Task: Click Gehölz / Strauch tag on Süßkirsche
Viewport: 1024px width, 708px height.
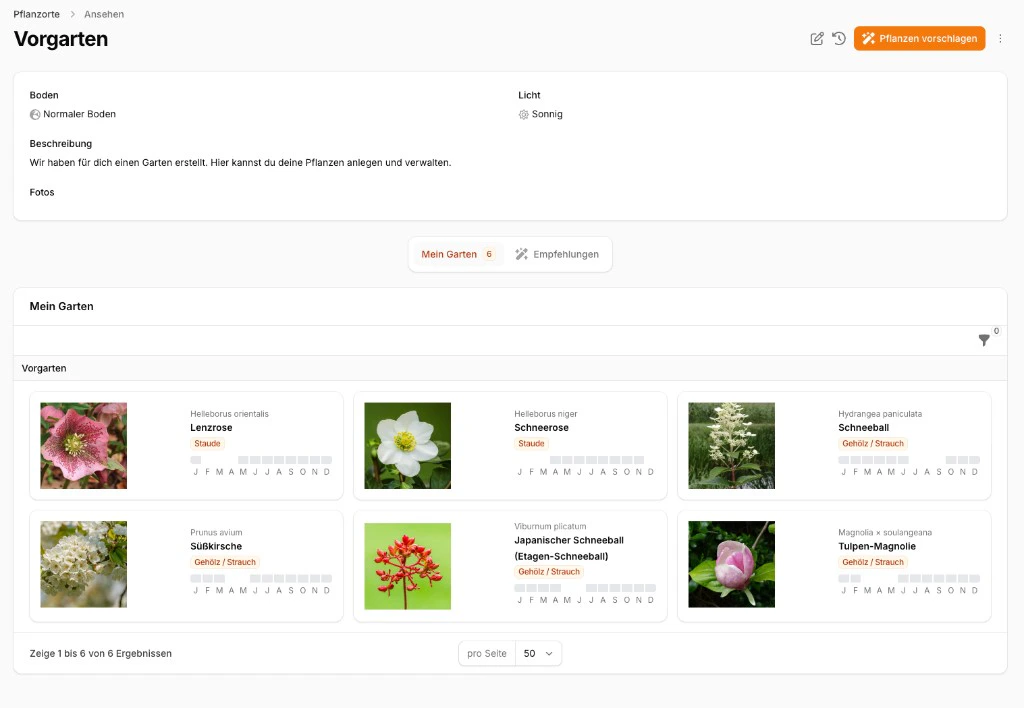Action: click(x=225, y=562)
